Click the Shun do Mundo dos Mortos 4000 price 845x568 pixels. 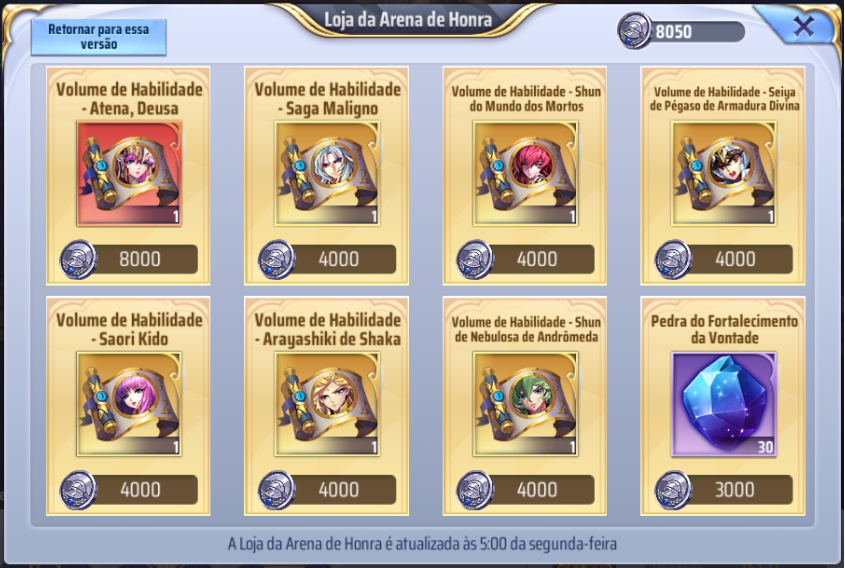pyautogui.click(x=525, y=259)
